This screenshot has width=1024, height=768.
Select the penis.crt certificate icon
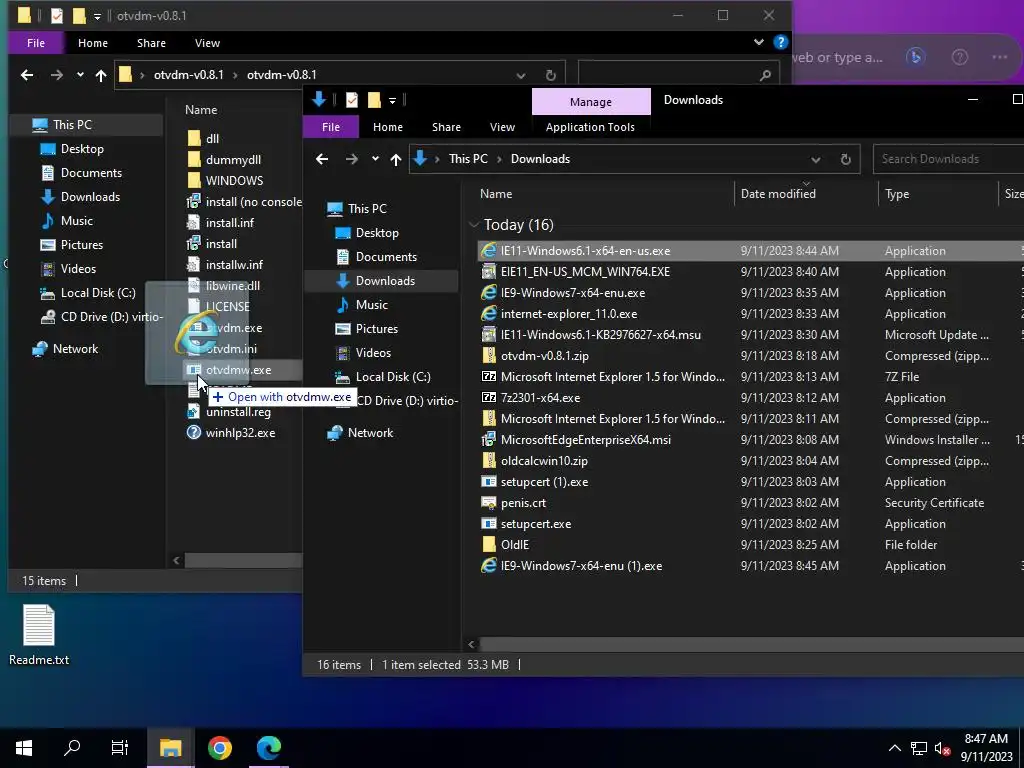[x=488, y=502]
